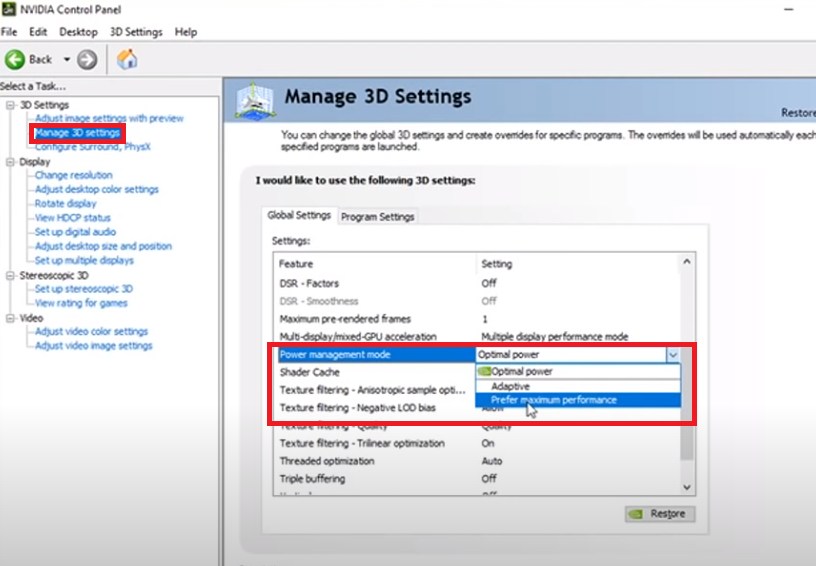This screenshot has height=566, width=816.
Task: Open the 3D Settings menu
Action: click(x=136, y=32)
